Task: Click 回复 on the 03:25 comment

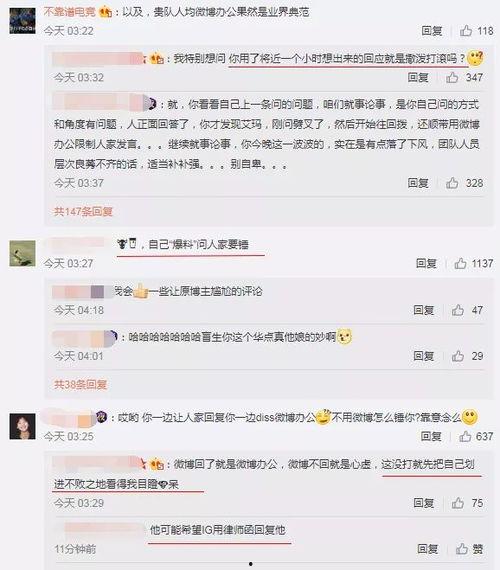Action: pyautogui.click(x=431, y=436)
